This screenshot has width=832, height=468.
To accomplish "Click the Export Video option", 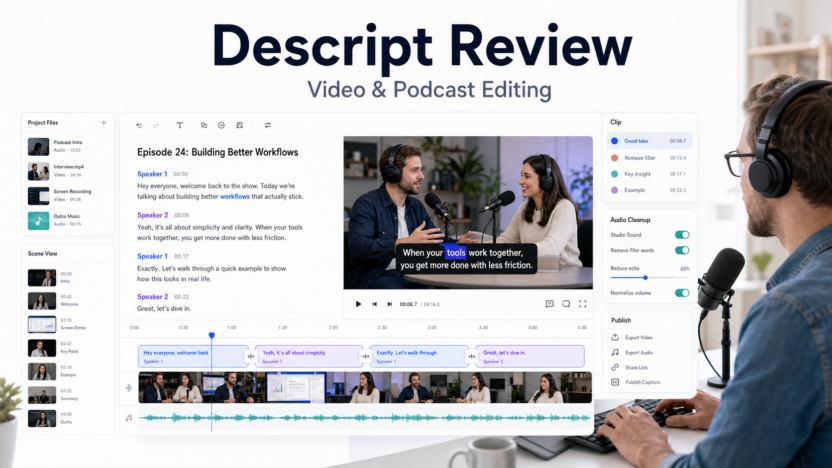I will 638,337.
